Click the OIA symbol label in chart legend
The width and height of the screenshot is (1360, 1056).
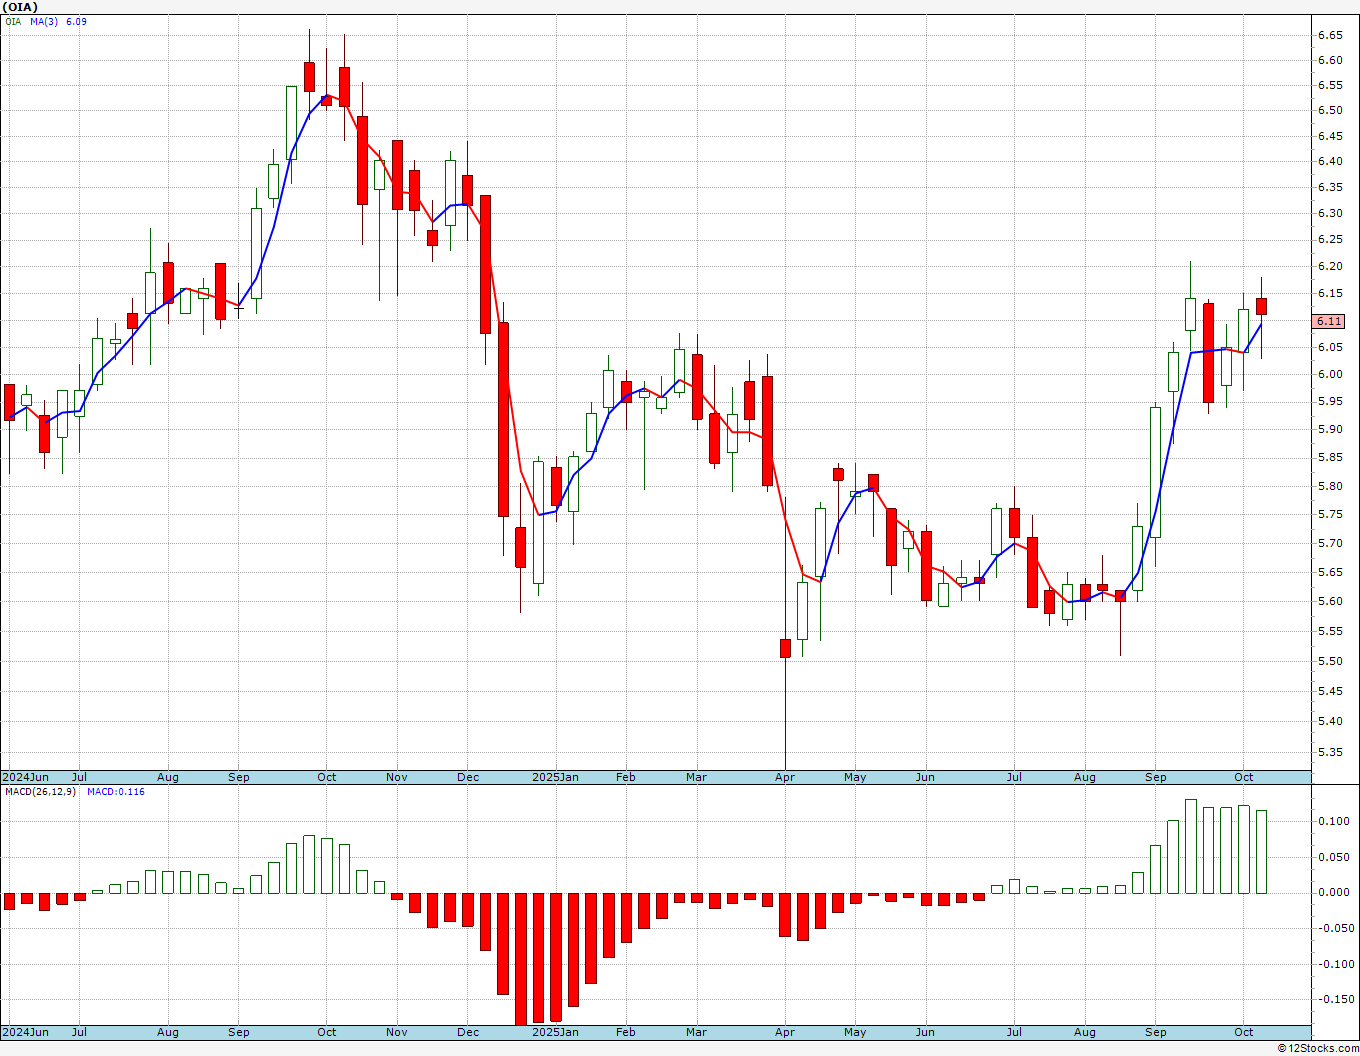(x=13, y=21)
